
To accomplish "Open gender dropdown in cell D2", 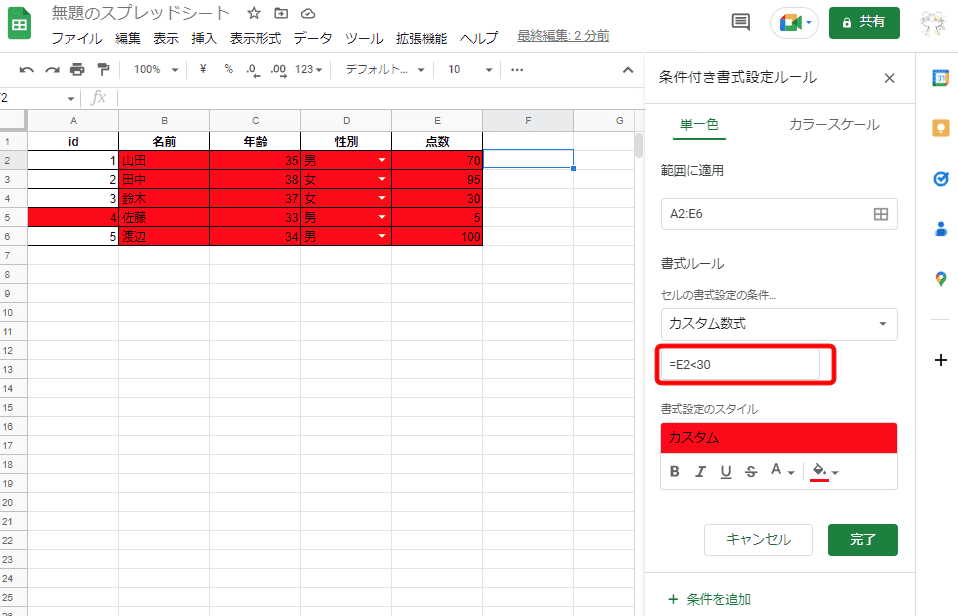I will click(x=381, y=160).
